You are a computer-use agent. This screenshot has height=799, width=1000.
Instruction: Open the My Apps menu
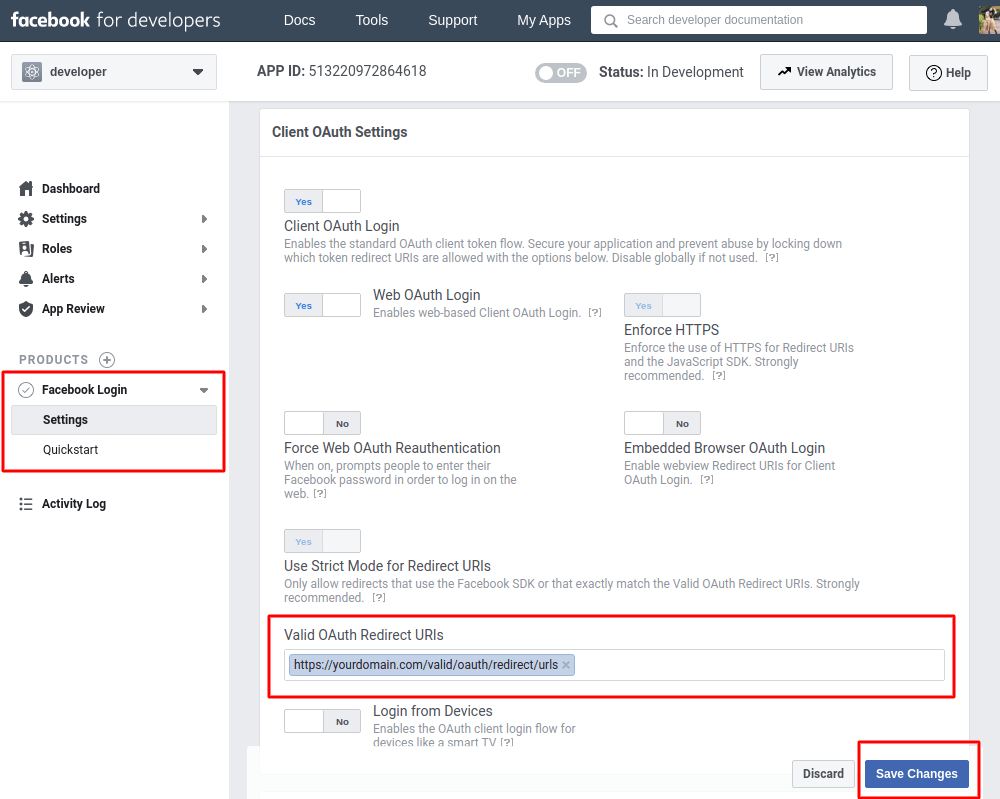(x=543, y=19)
